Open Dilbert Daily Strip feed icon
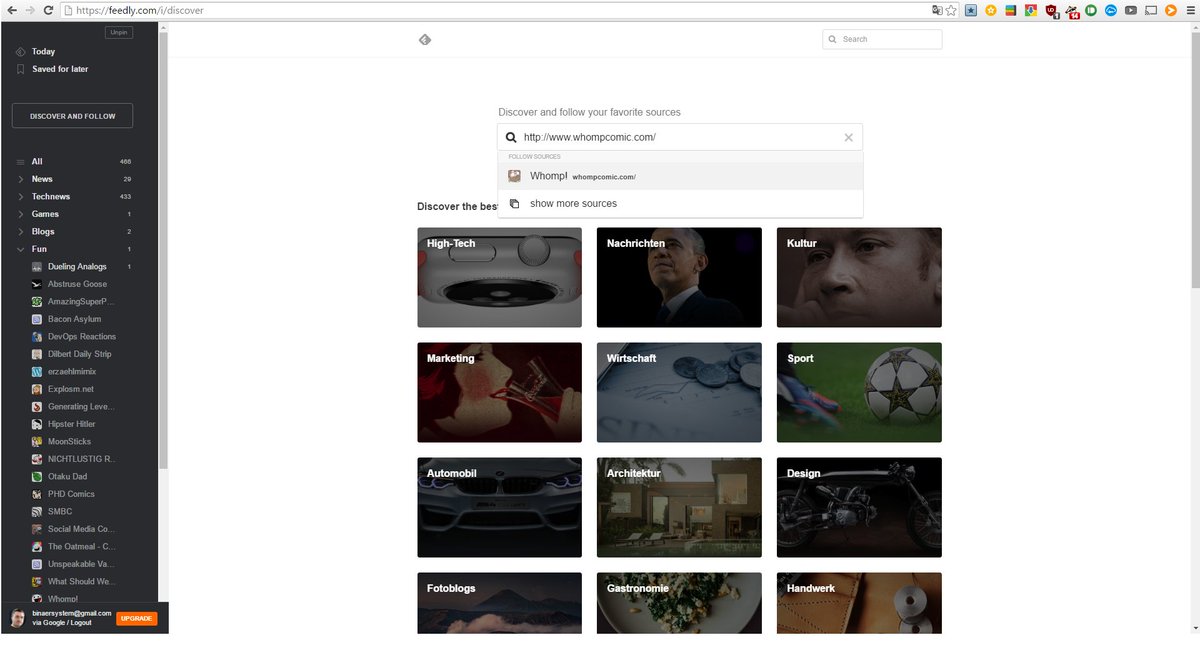 [x=36, y=354]
